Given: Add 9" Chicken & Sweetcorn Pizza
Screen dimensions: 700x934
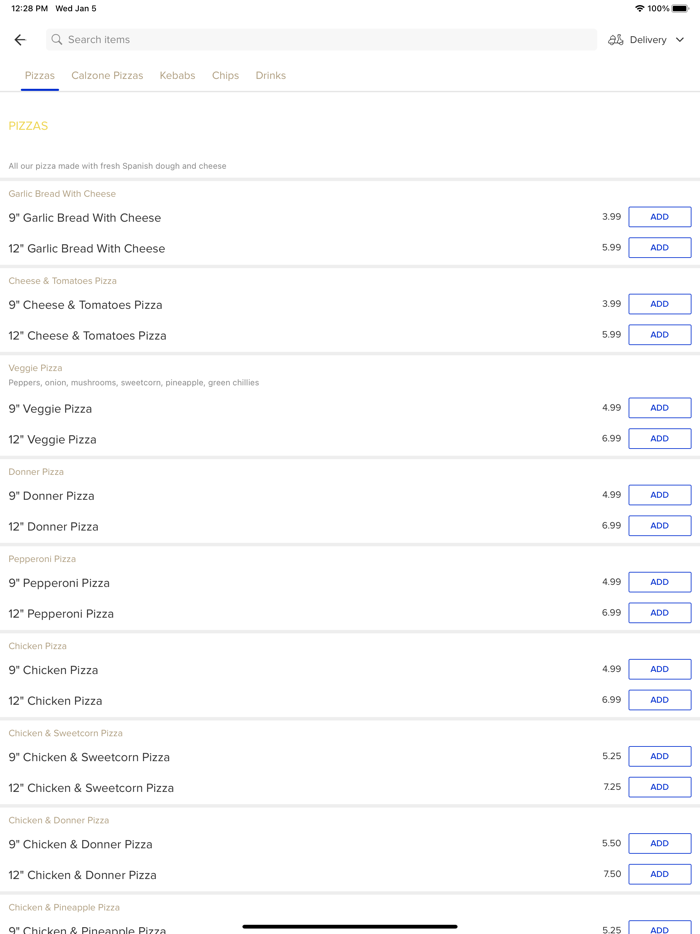Looking at the screenshot, I should coord(659,757).
